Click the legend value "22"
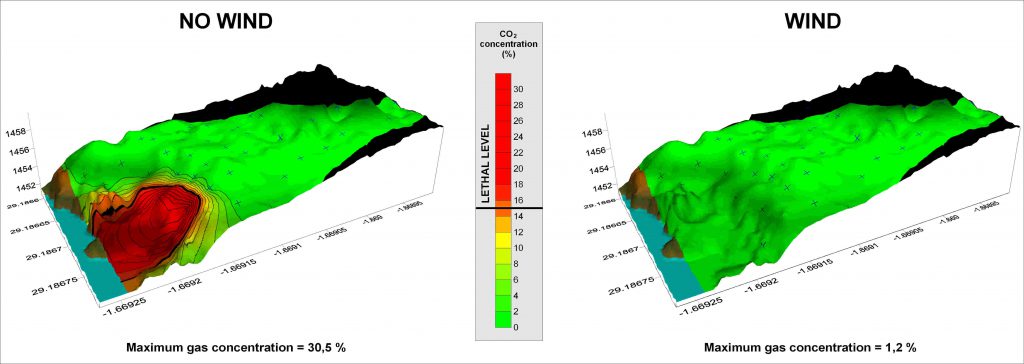 (x=520, y=153)
